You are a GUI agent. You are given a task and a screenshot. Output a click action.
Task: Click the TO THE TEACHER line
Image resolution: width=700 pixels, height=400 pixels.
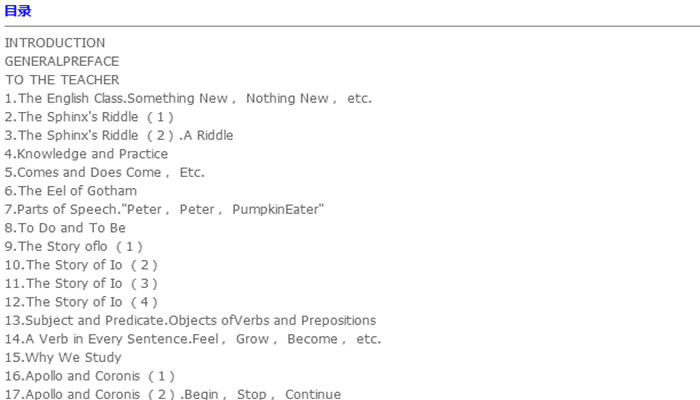point(62,80)
